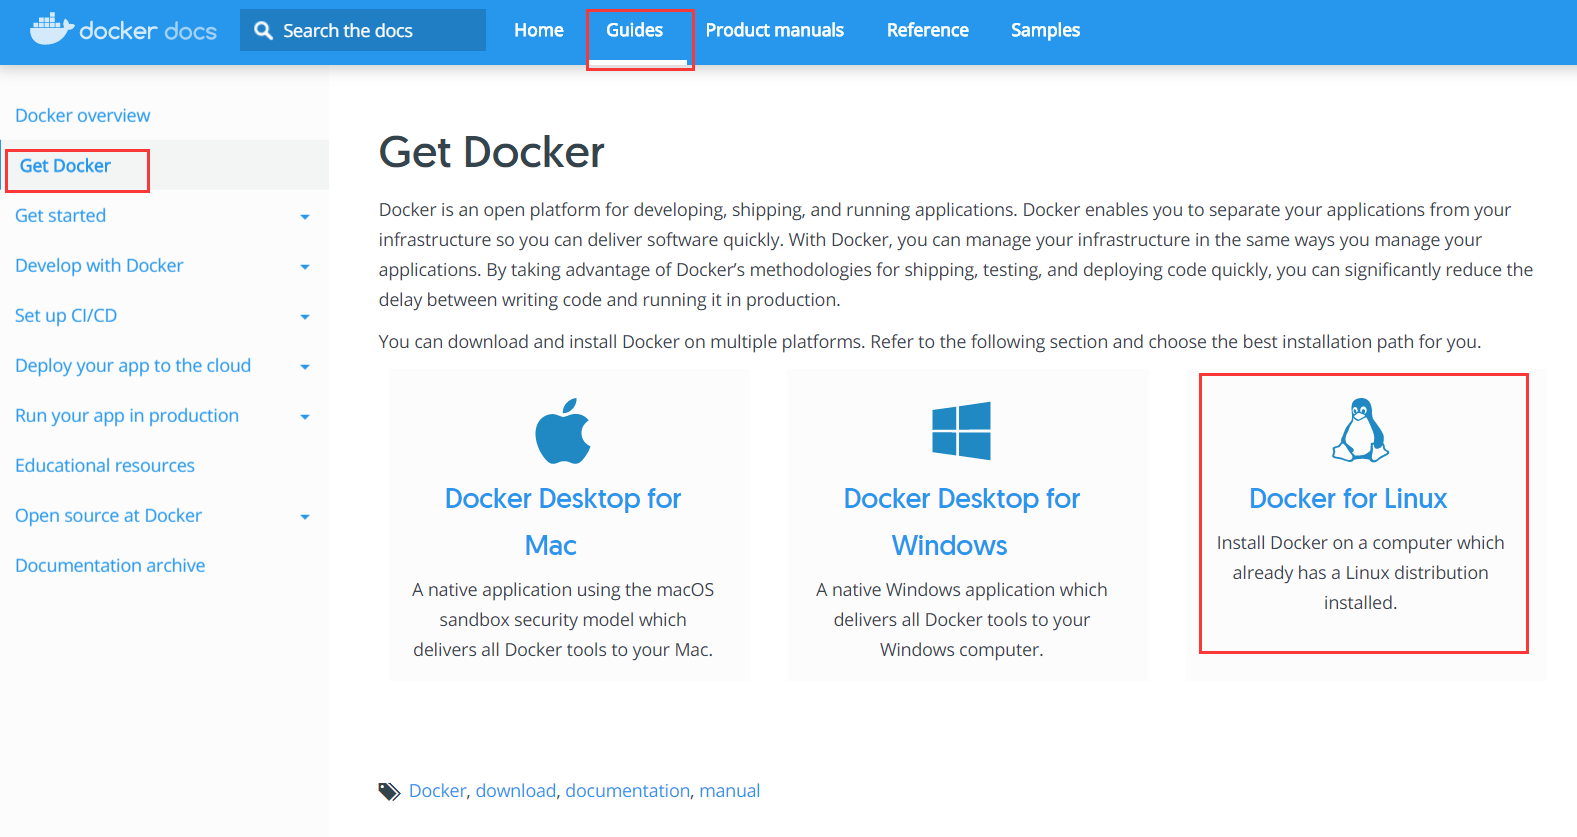Open Educational resources link
Image resolution: width=1577 pixels, height=837 pixels.
click(105, 466)
